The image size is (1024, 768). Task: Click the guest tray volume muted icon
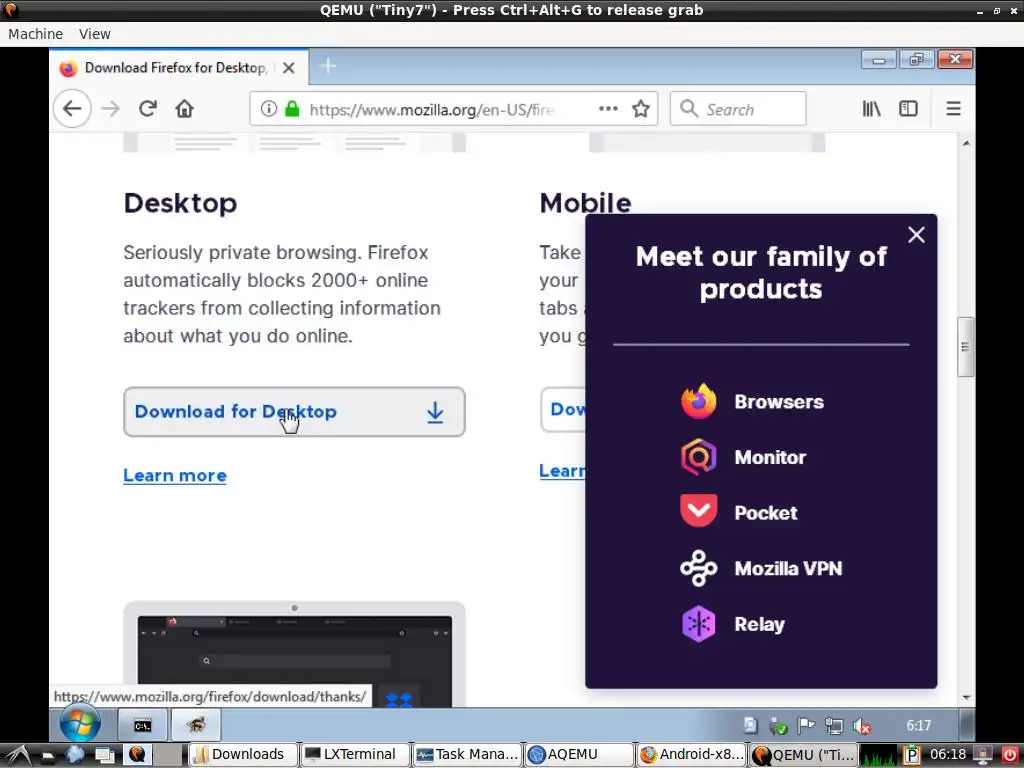[862, 726]
